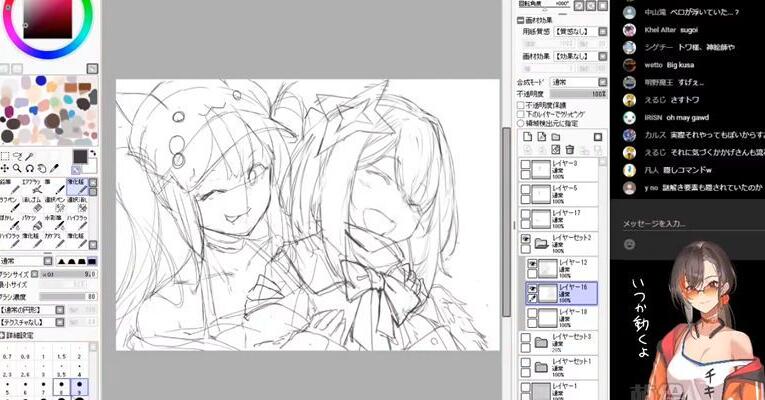Add layer mask icon in layer panel
This screenshot has width=765, height=400.
(598, 137)
